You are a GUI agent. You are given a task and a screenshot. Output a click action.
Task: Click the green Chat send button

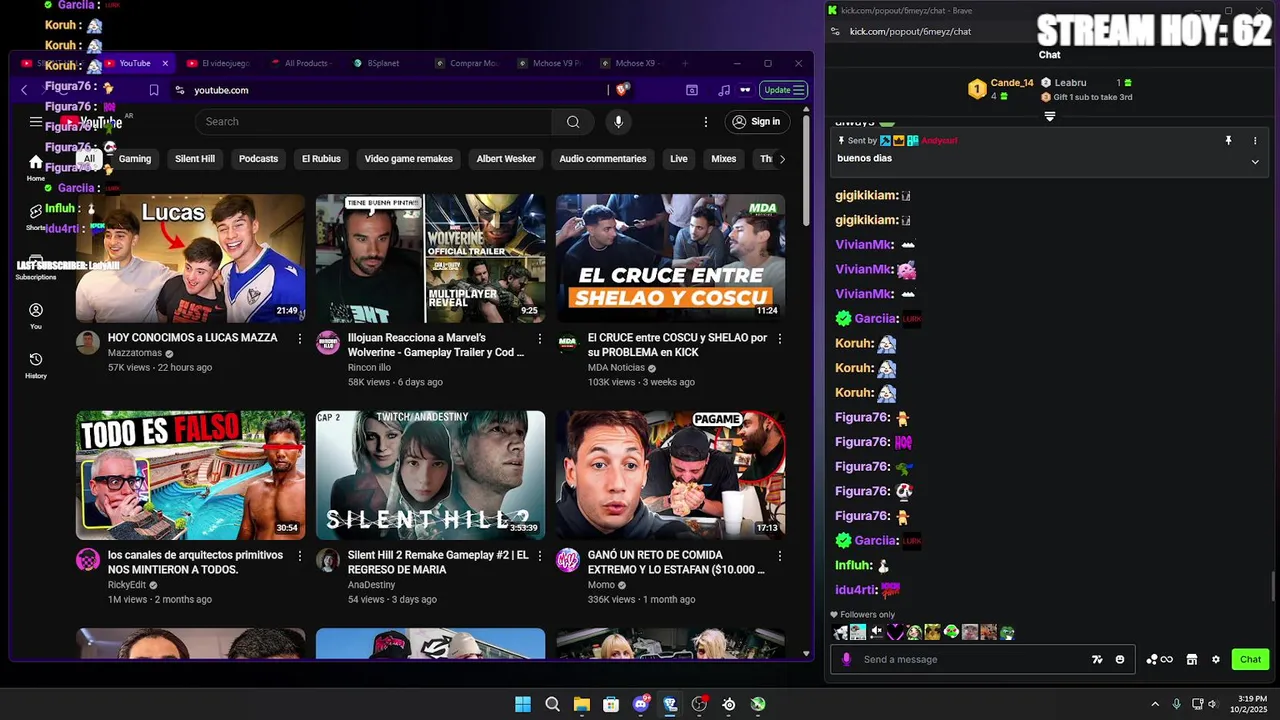[x=1250, y=660]
